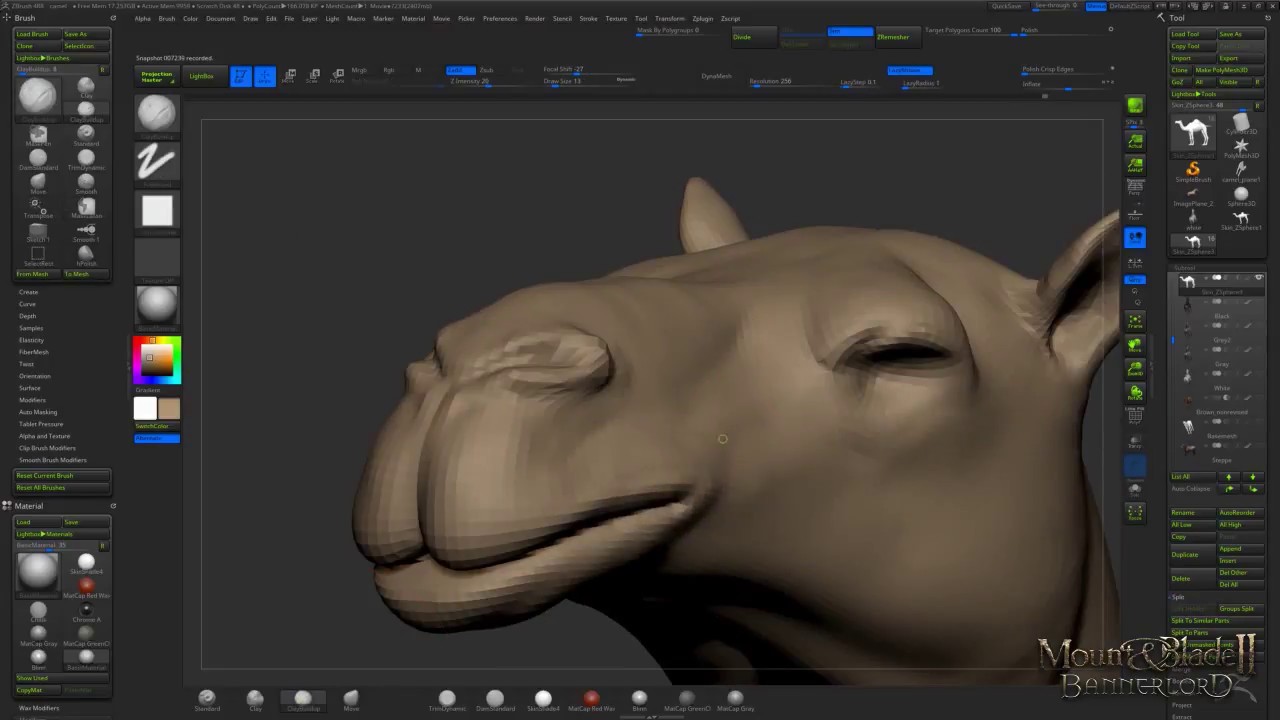This screenshot has width=1280, height=720.
Task: Select the Cylinder3D tool
Action: point(1241,123)
